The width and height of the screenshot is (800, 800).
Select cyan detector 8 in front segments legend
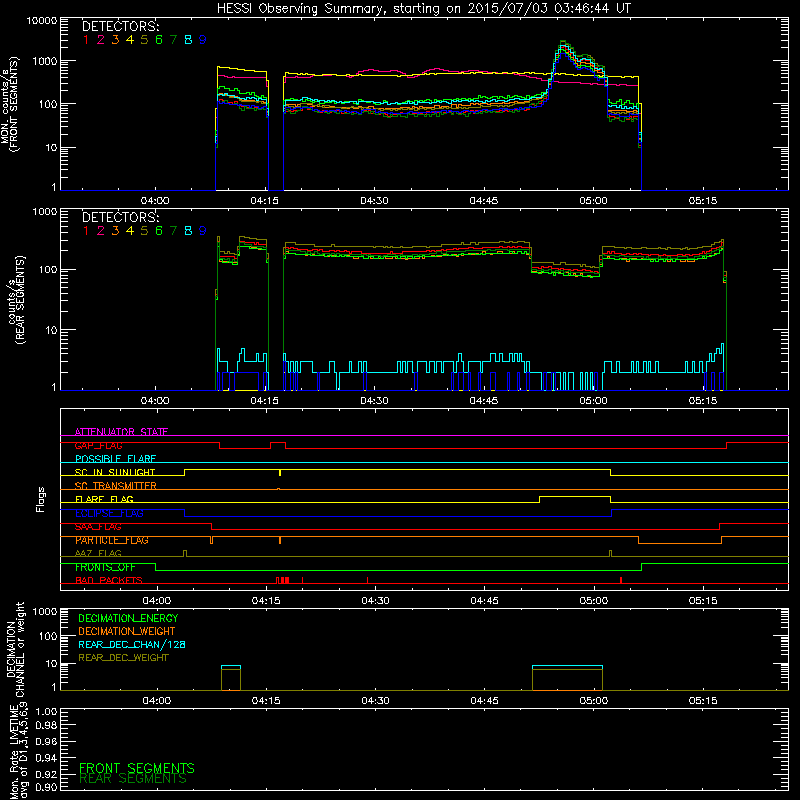[x=188, y=40]
